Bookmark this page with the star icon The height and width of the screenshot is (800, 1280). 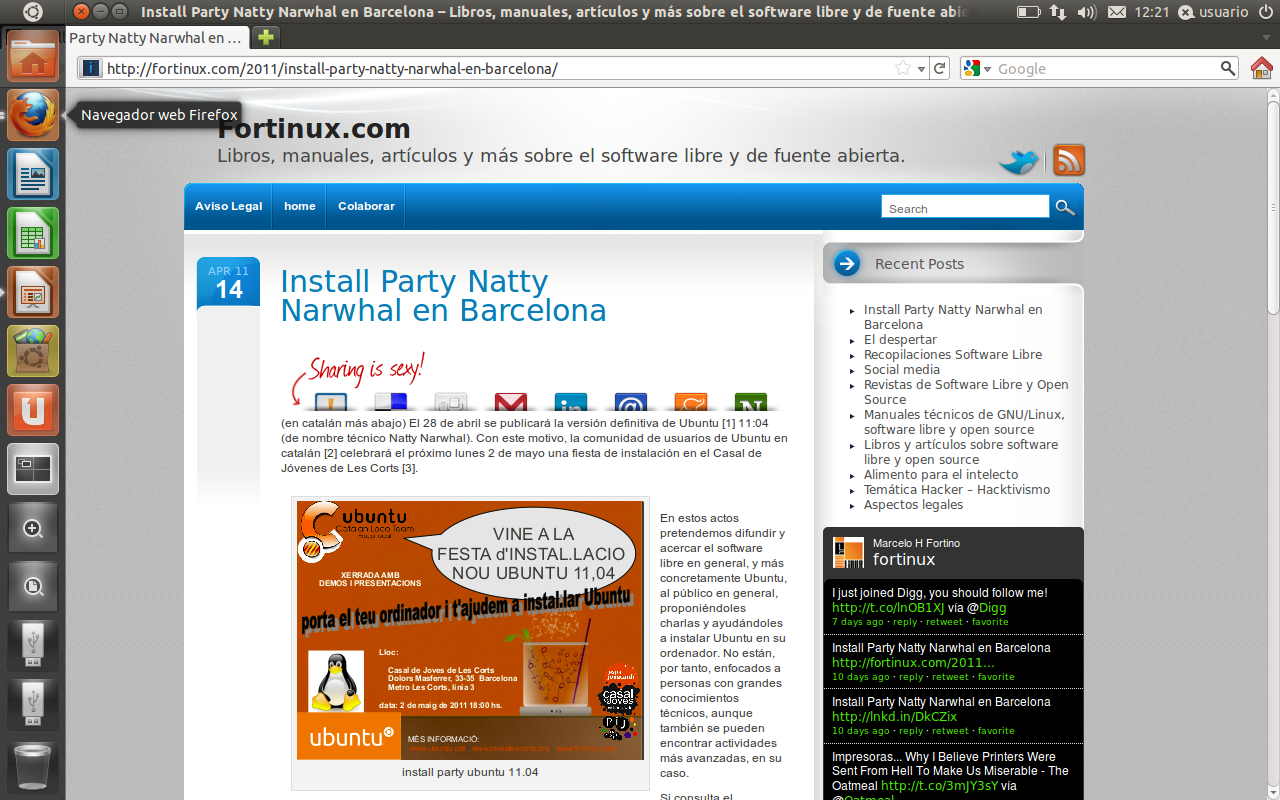[x=903, y=69]
